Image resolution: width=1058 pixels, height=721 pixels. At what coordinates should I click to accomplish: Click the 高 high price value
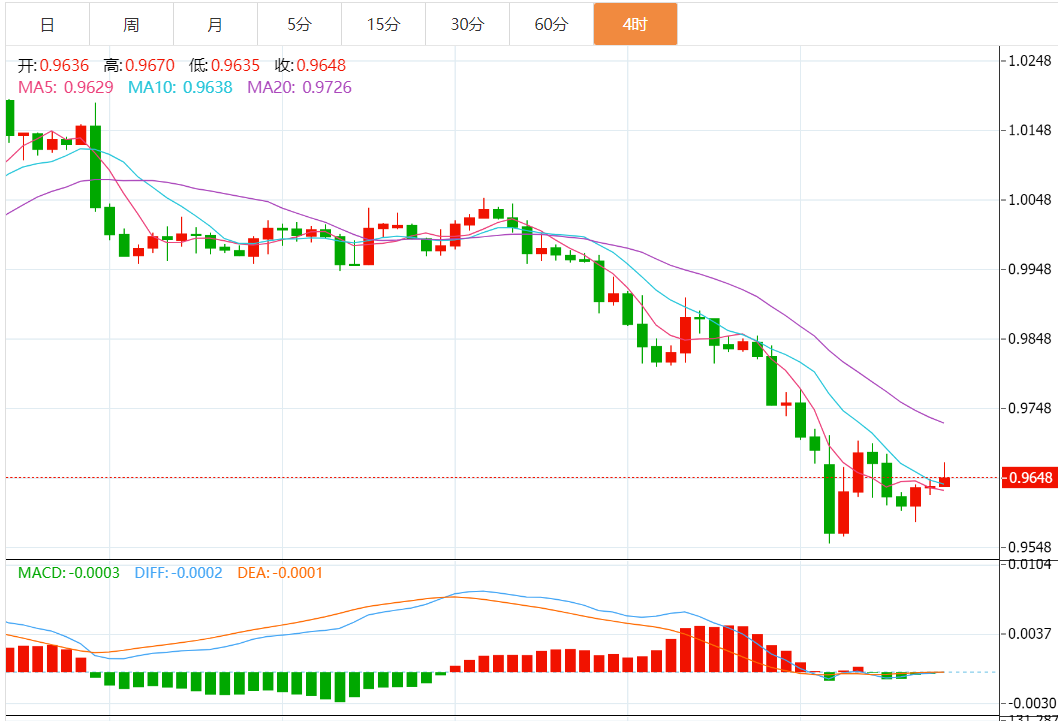[x=150, y=66]
